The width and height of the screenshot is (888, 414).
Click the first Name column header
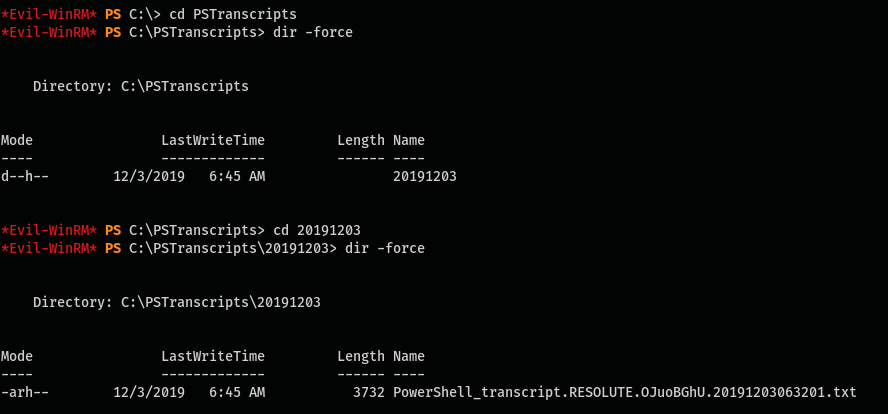point(409,140)
